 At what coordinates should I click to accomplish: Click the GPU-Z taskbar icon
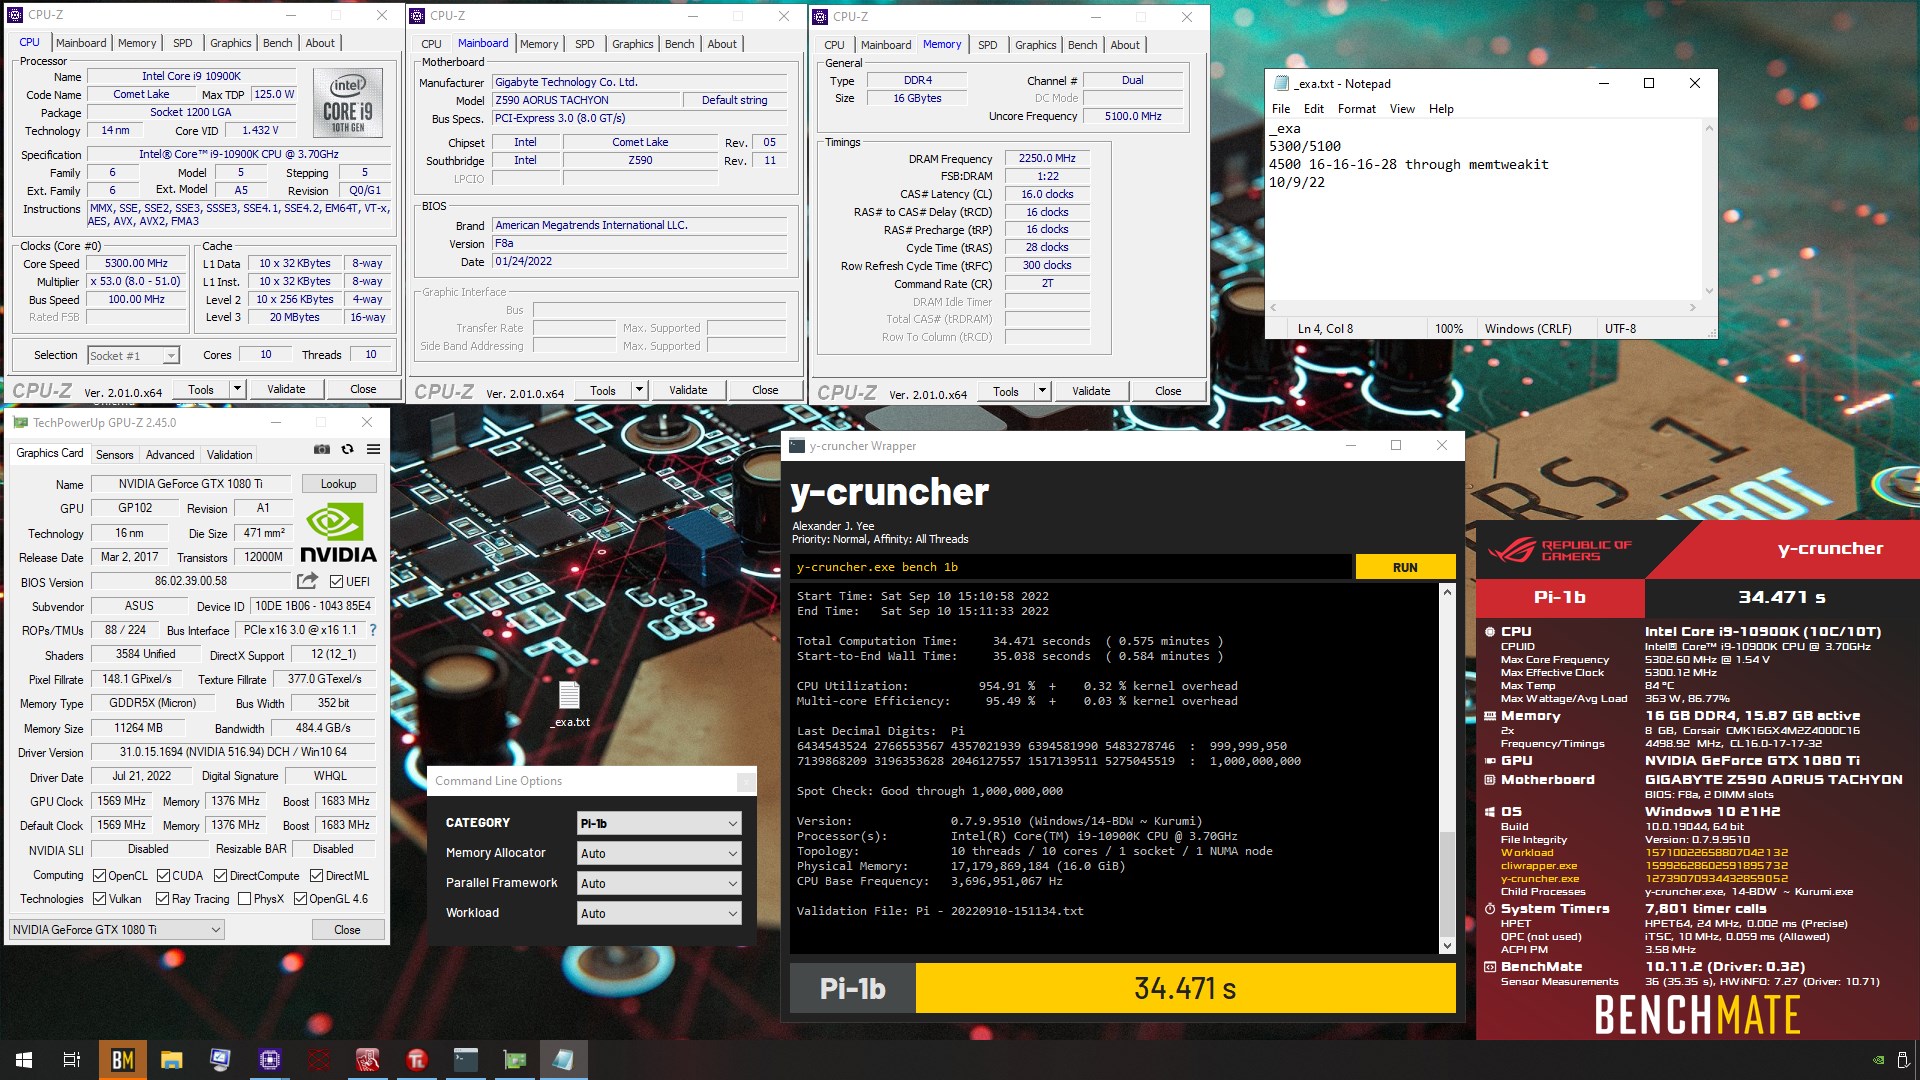[514, 1060]
